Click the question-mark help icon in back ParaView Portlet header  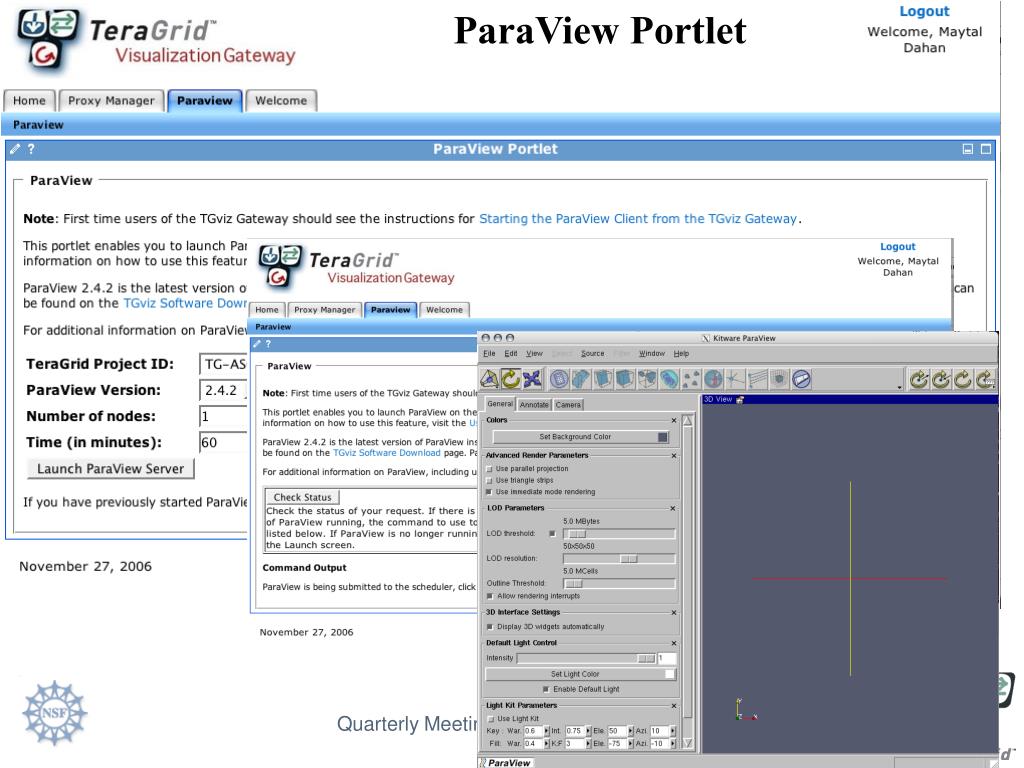tap(31, 149)
